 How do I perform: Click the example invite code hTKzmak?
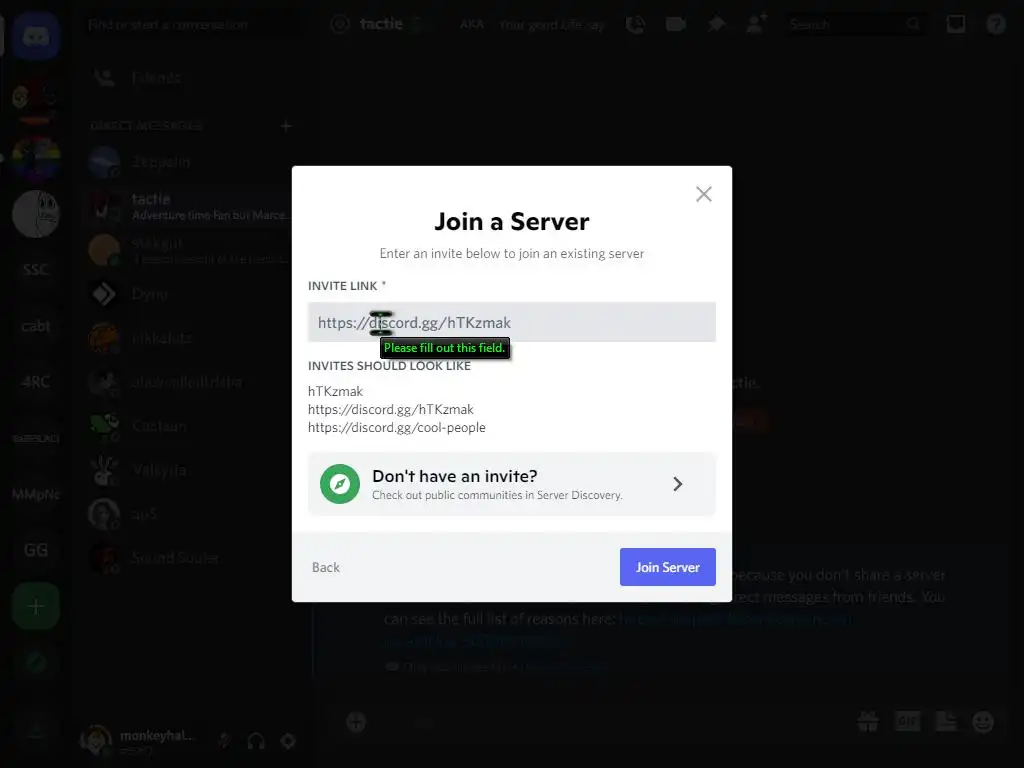pos(335,391)
